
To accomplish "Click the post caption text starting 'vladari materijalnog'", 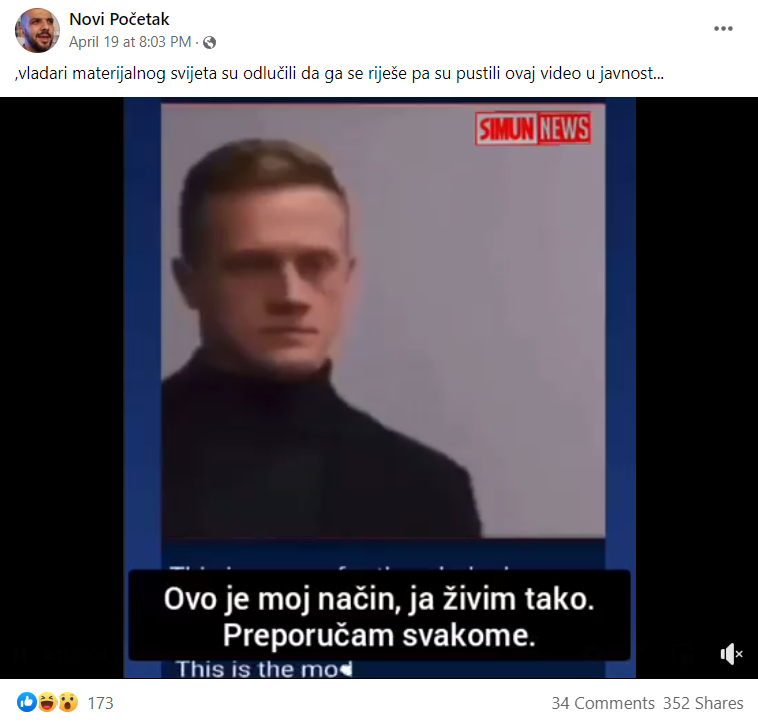I will pos(339,73).
